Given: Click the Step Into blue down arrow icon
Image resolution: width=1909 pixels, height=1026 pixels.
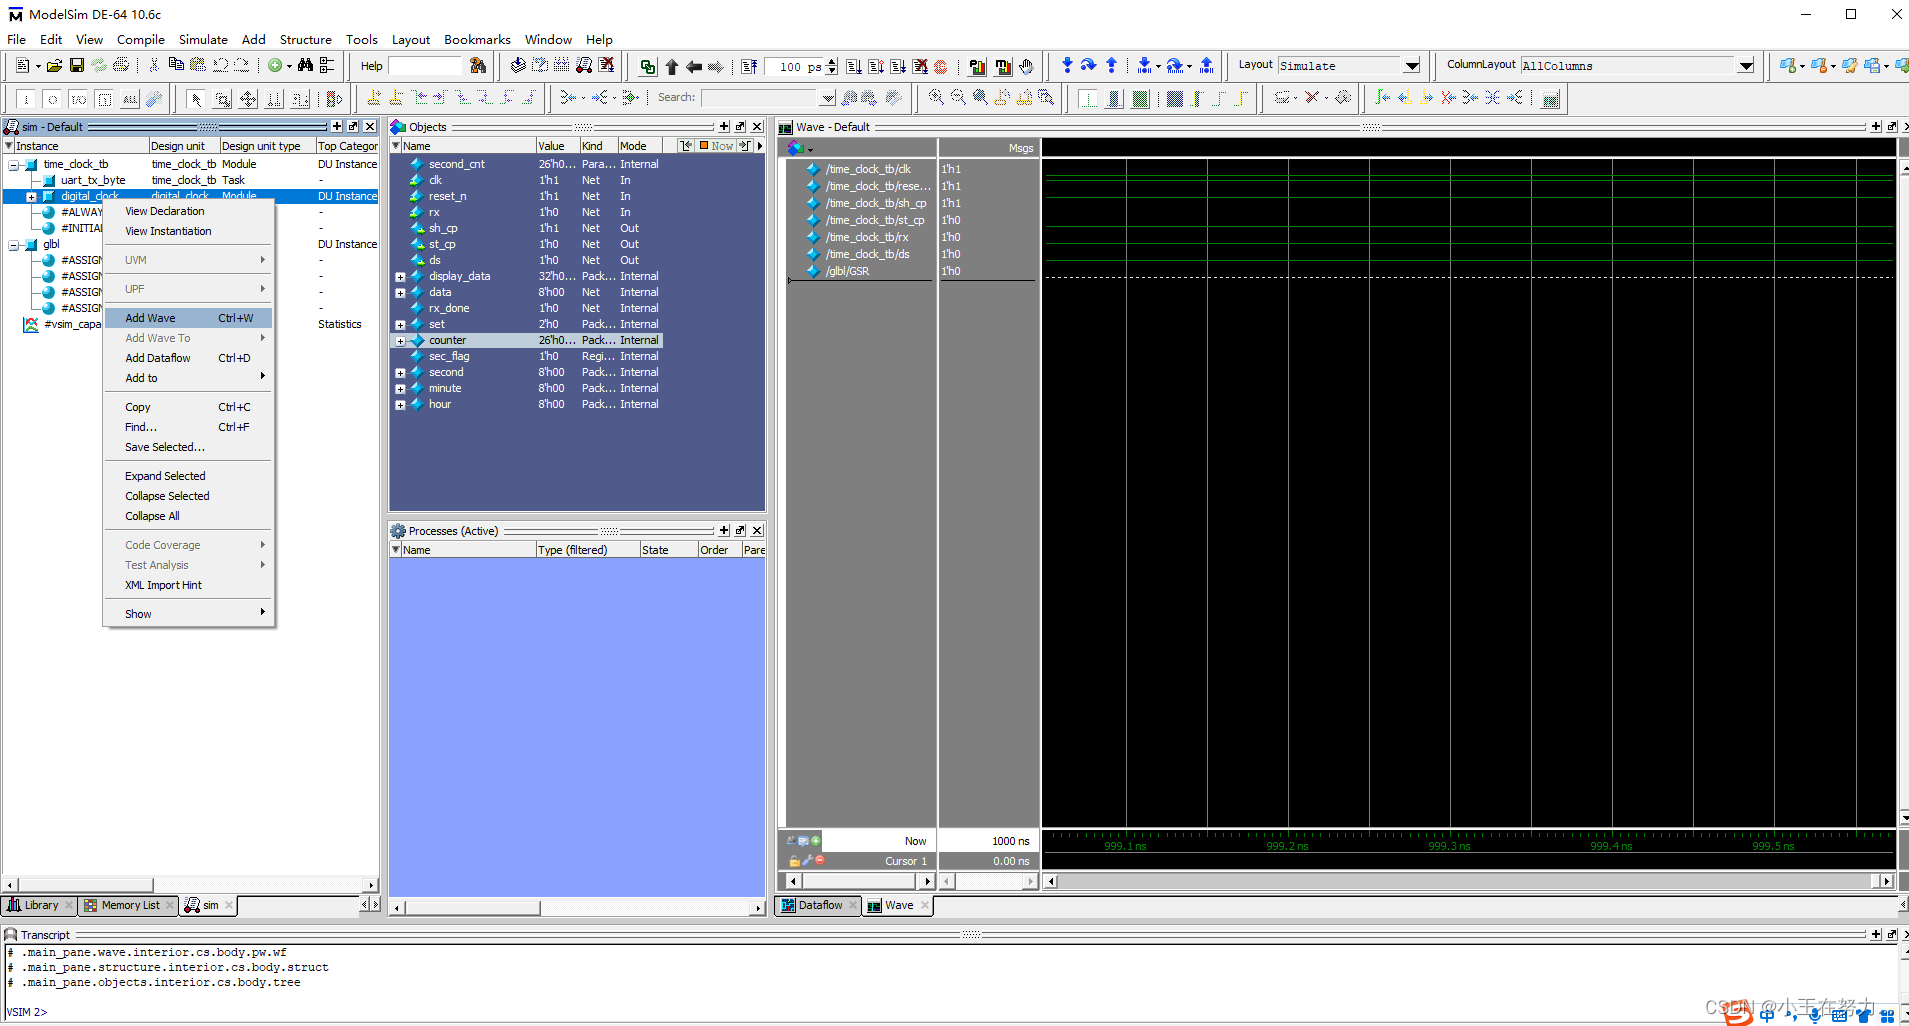Looking at the screenshot, I should (1067, 66).
